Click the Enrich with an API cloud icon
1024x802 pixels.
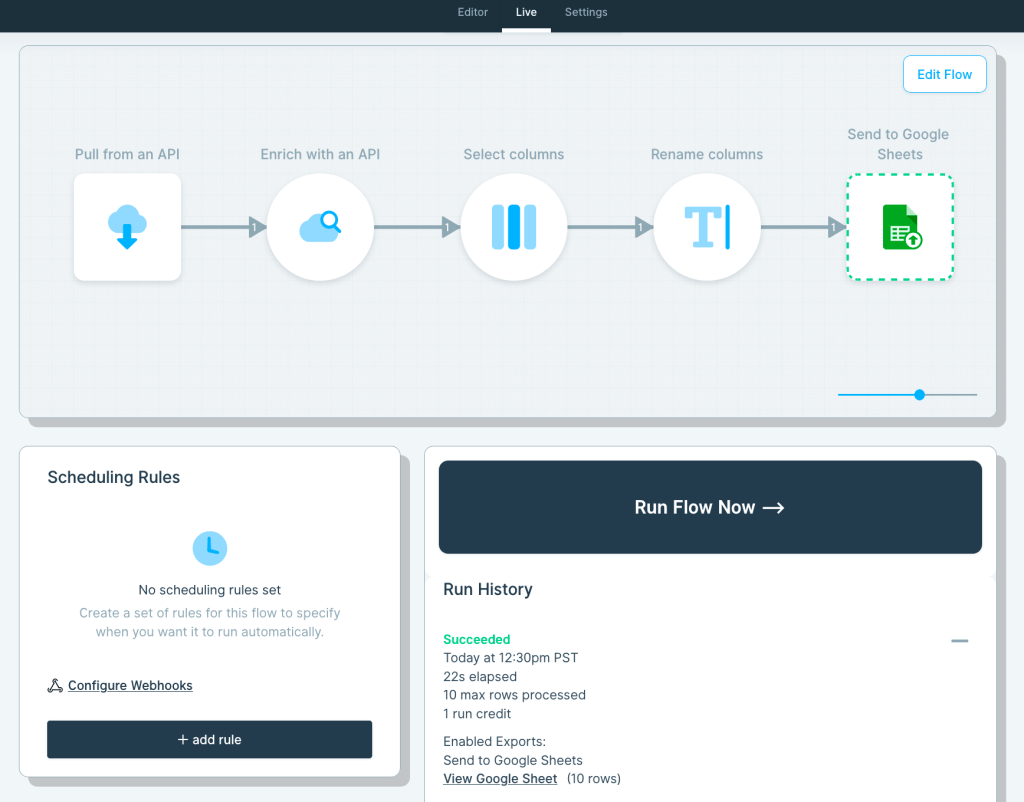(320, 227)
